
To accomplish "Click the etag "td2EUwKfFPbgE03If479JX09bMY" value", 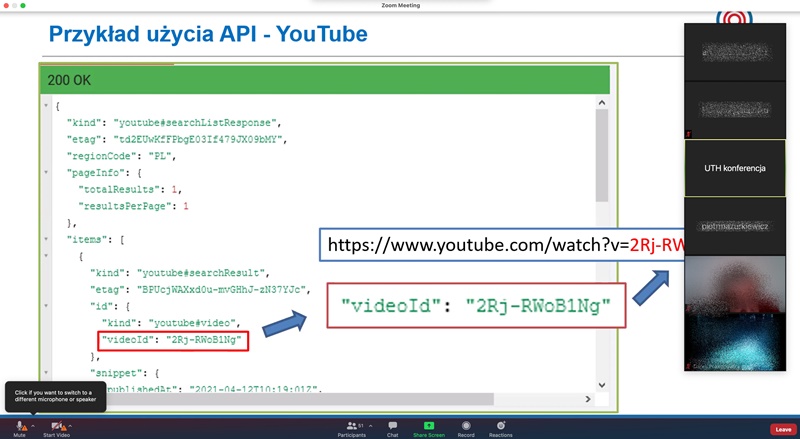I will [197, 139].
